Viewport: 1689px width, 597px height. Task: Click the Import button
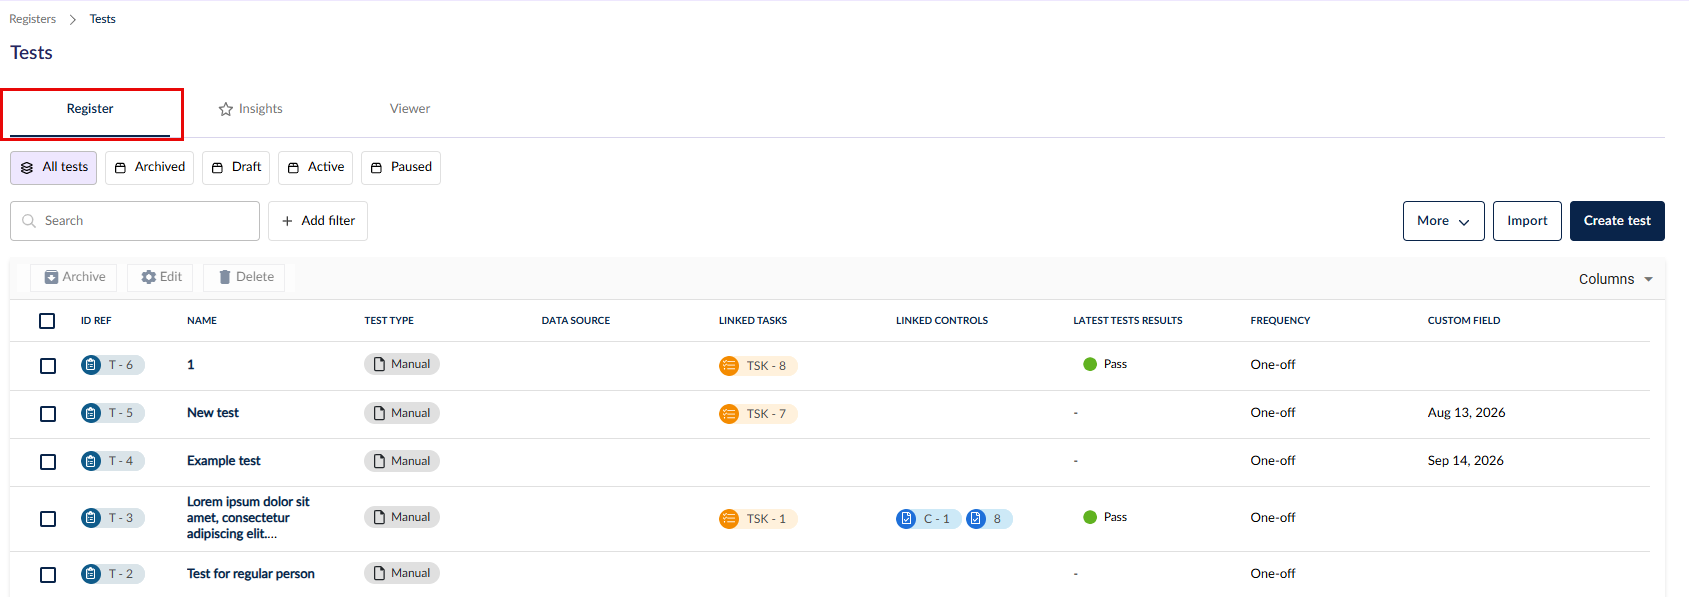click(1527, 221)
